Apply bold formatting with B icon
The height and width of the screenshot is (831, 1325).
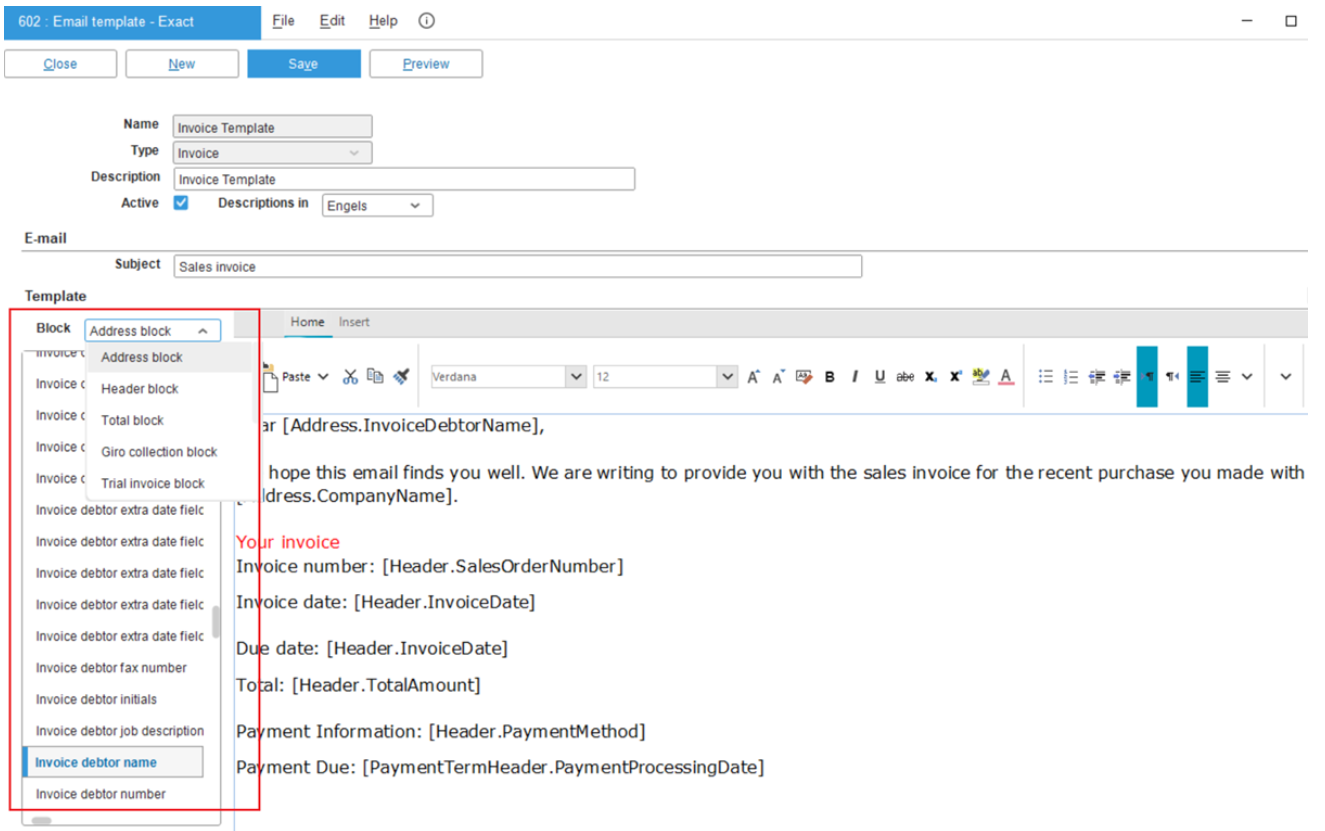click(829, 377)
